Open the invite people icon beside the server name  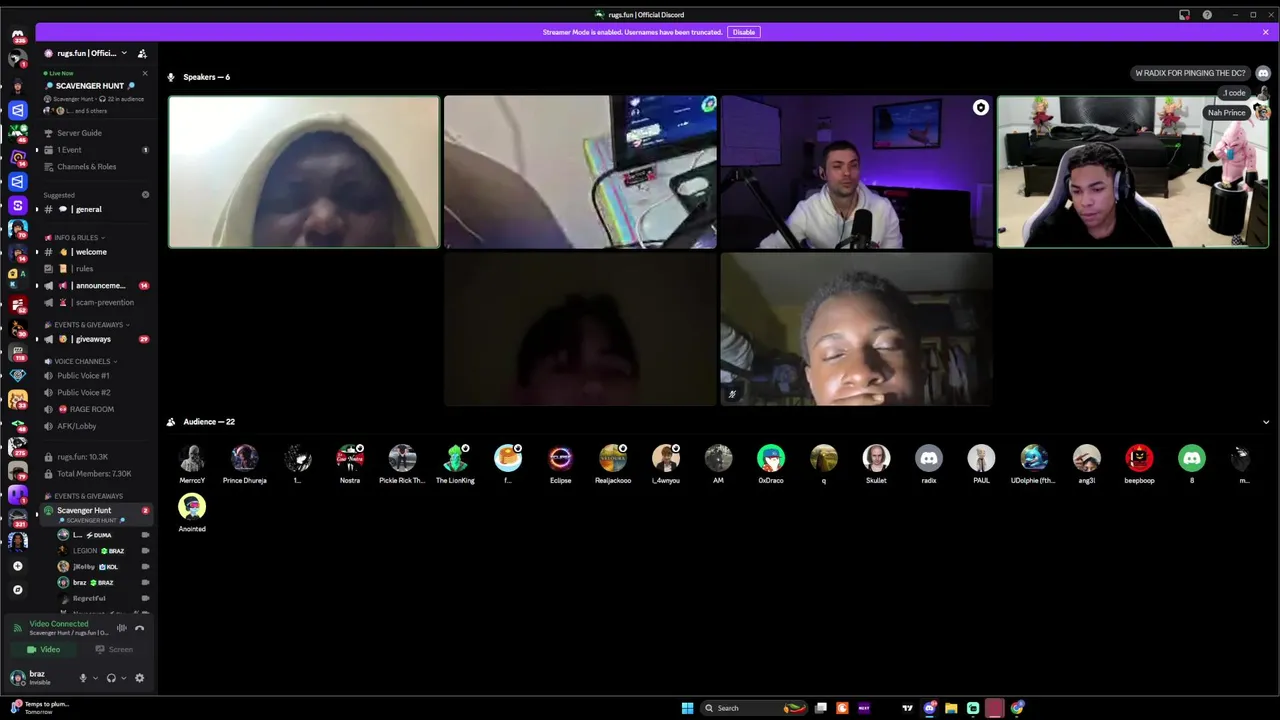142,53
